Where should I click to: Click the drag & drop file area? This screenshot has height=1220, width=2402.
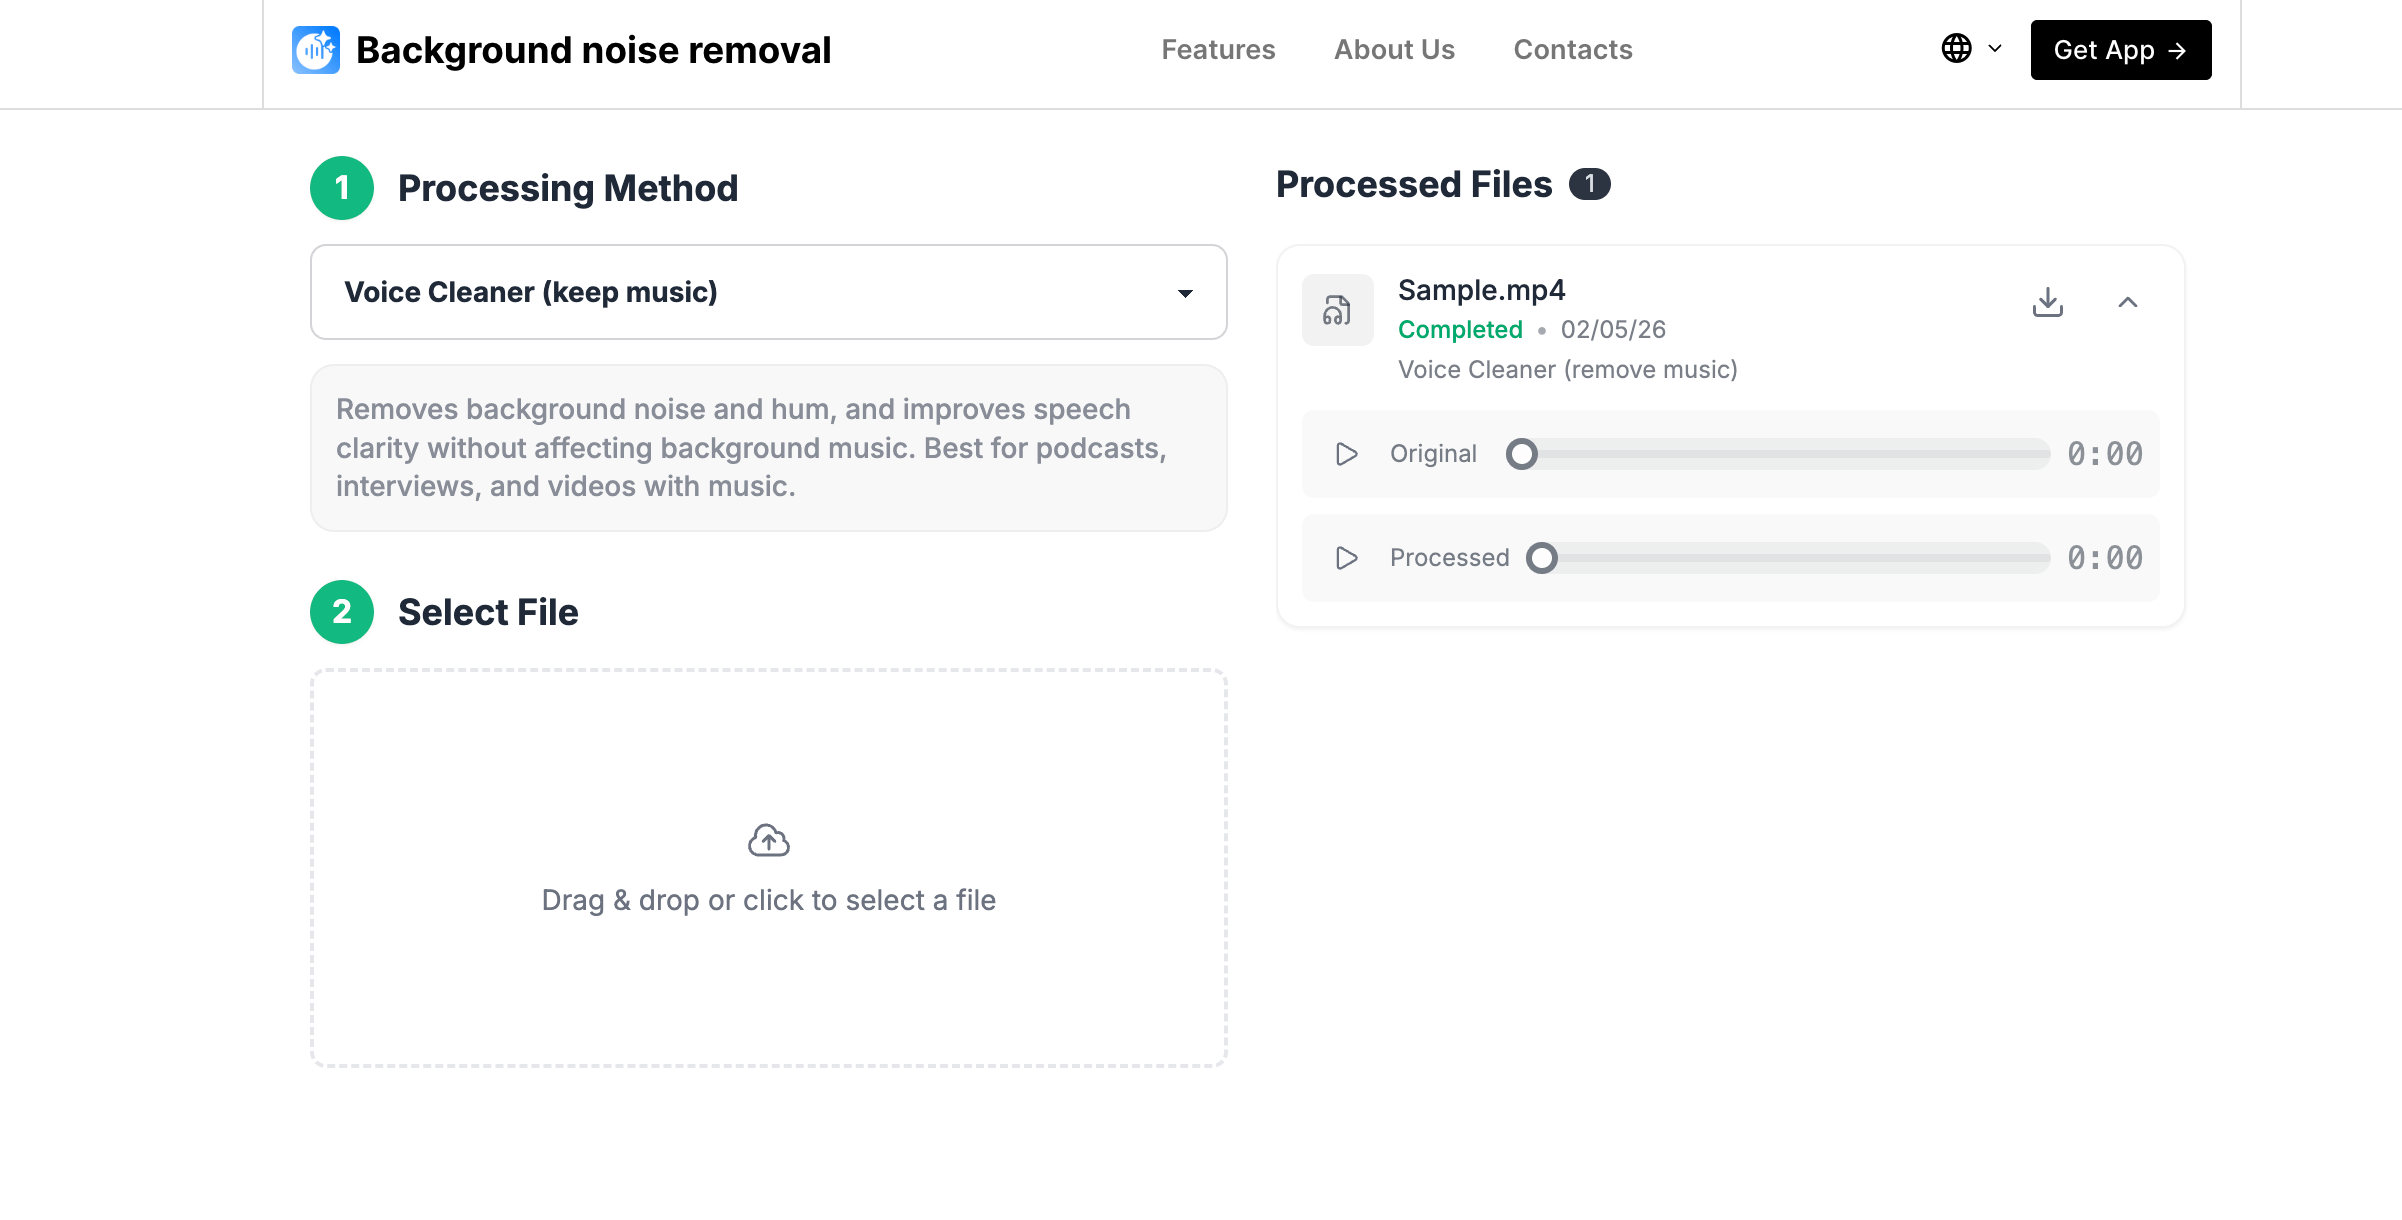pyautogui.click(x=768, y=960)
